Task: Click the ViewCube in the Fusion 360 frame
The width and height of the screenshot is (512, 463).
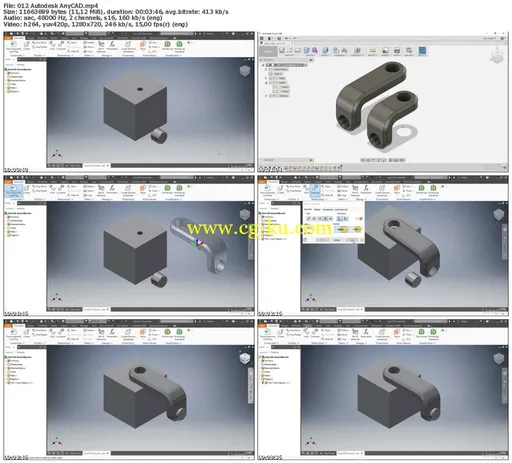Action: [x=497, y=56]
